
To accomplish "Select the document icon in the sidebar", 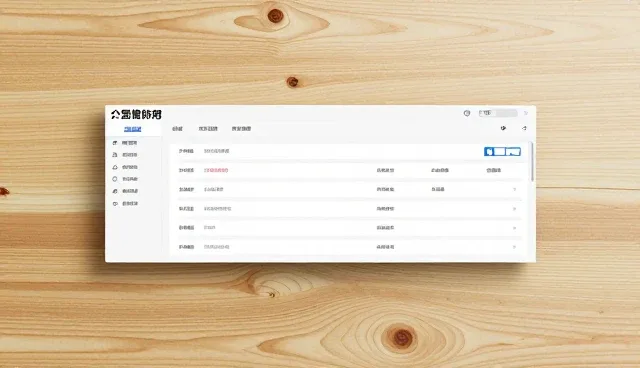I will pos(115,155).
